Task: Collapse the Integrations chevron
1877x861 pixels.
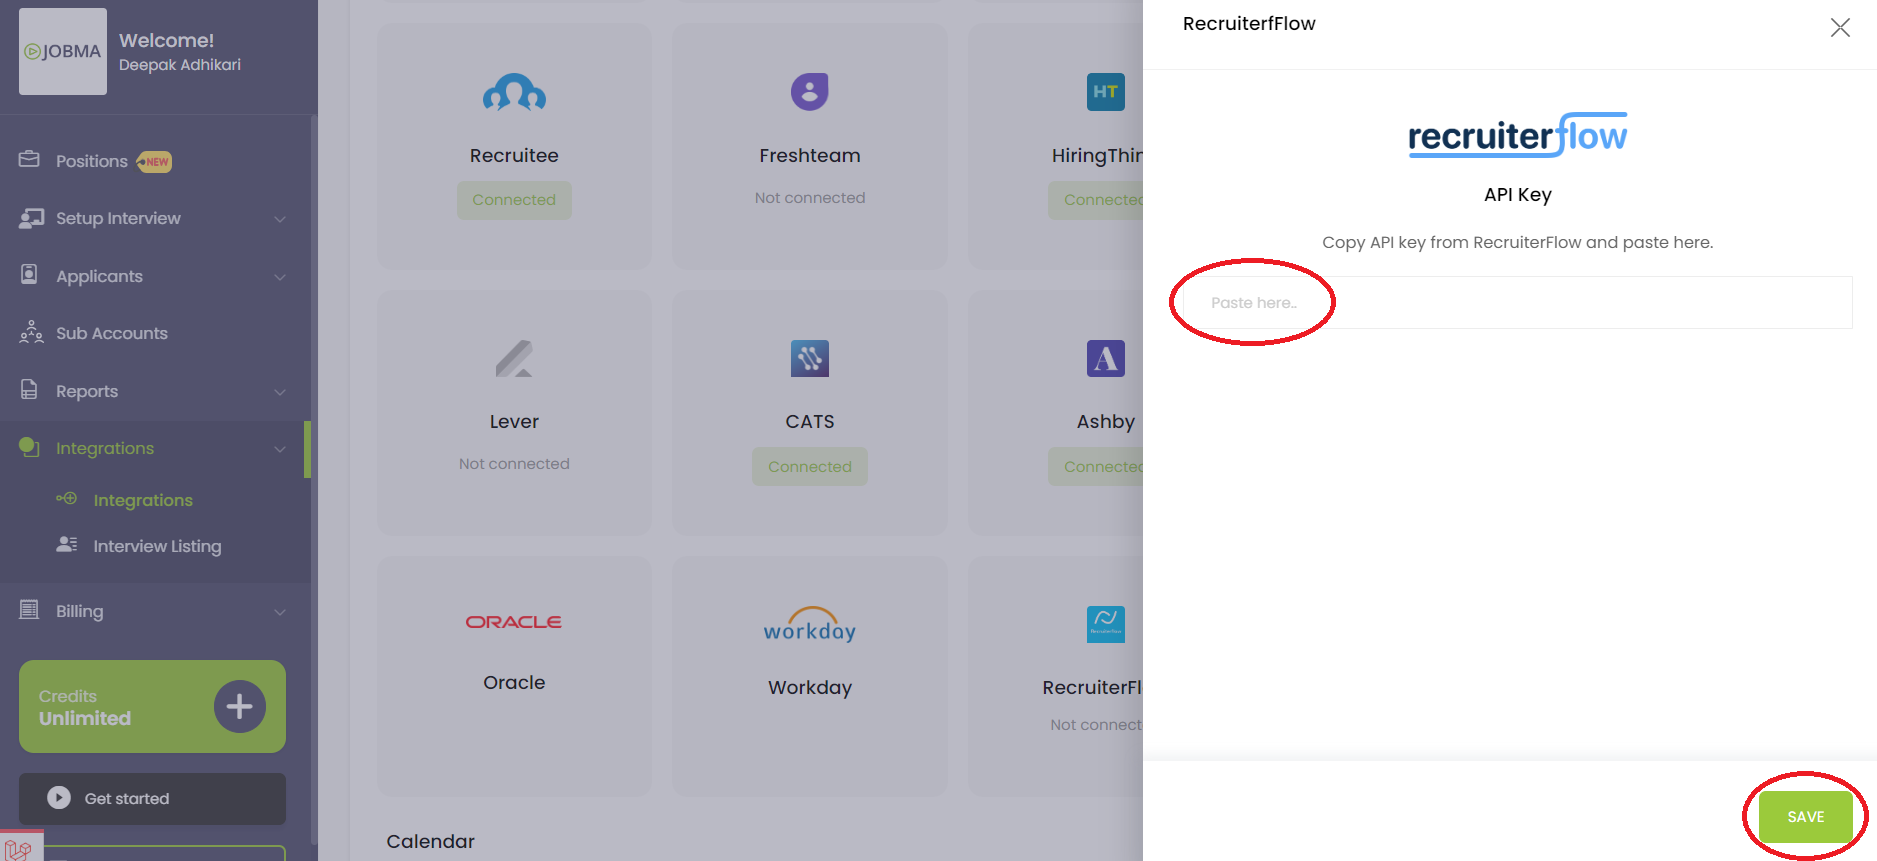Action: coord(280,449)
